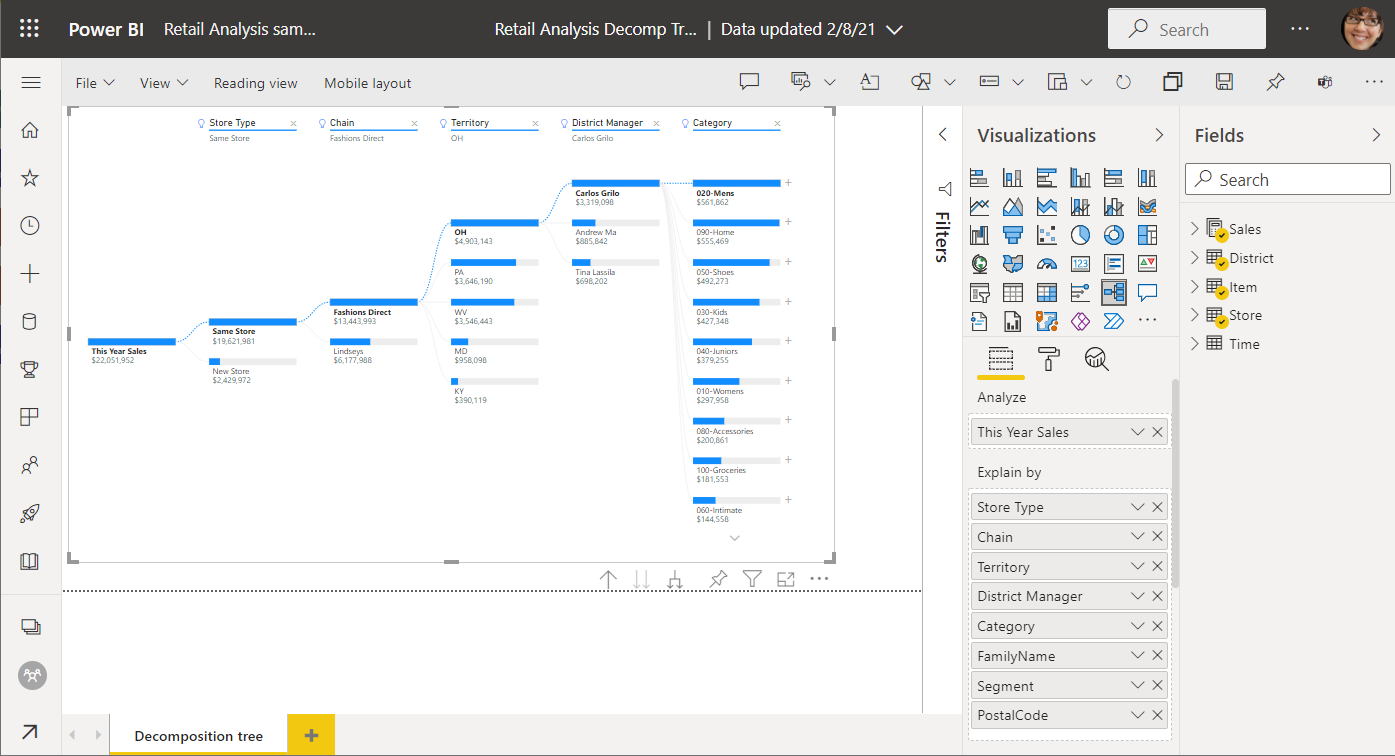Open Workspaces icon in sidebar

[30, 627]
